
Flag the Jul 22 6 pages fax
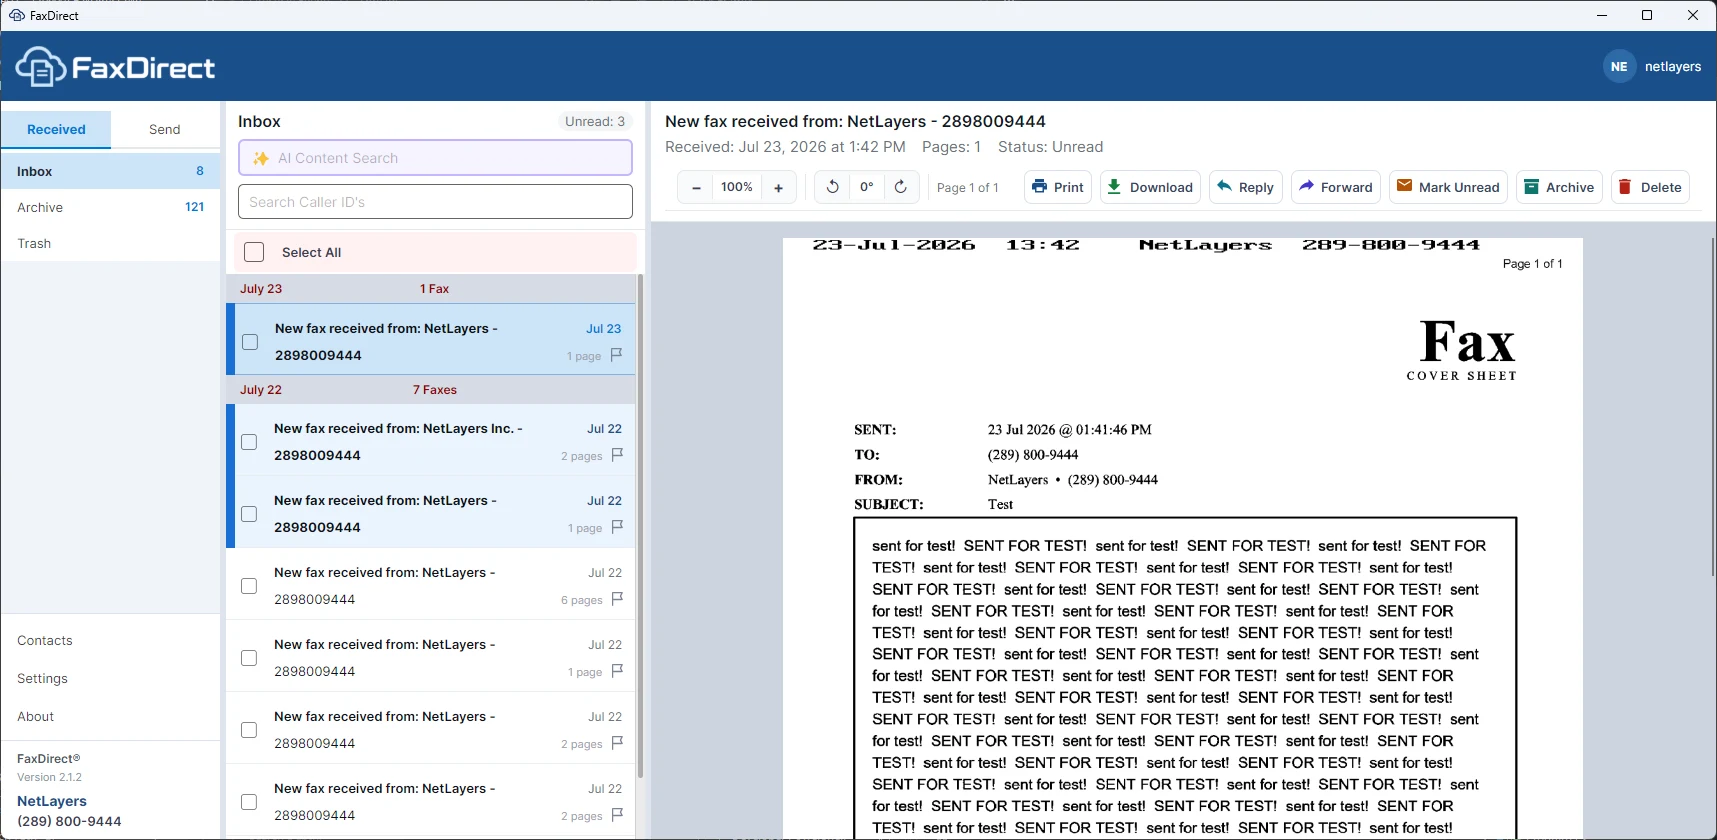click(617, 598)
